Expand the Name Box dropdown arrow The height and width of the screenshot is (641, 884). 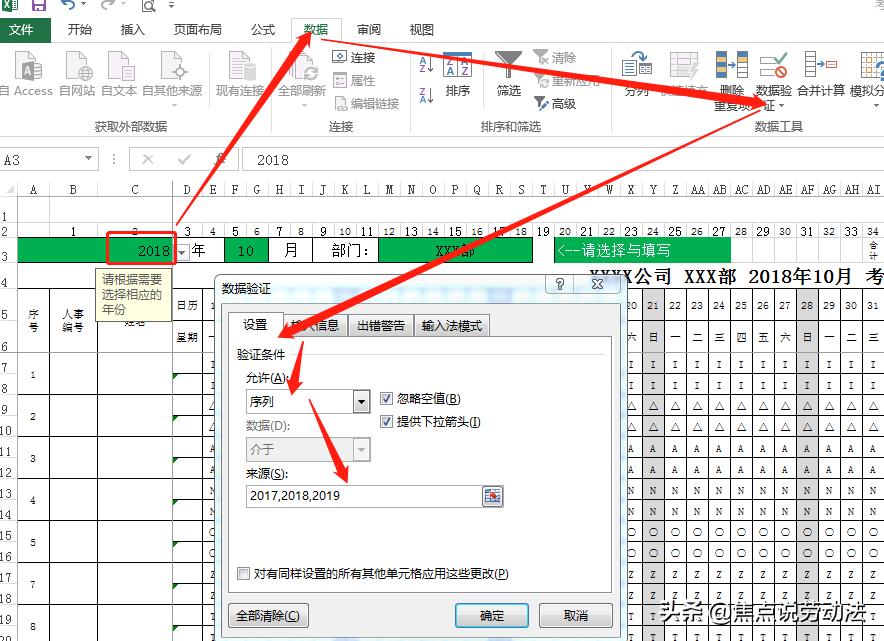tap(89, 159)
